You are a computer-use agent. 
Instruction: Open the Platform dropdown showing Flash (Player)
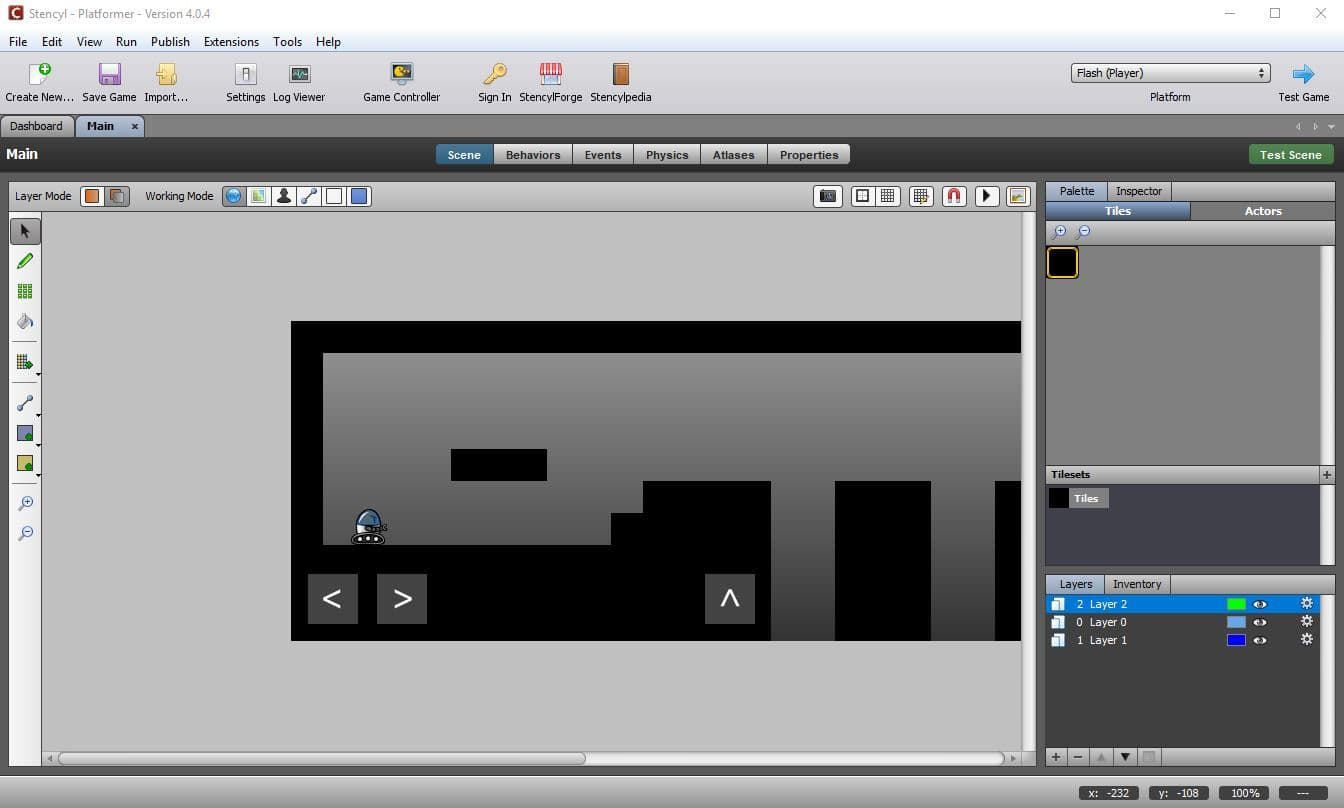1170,73
